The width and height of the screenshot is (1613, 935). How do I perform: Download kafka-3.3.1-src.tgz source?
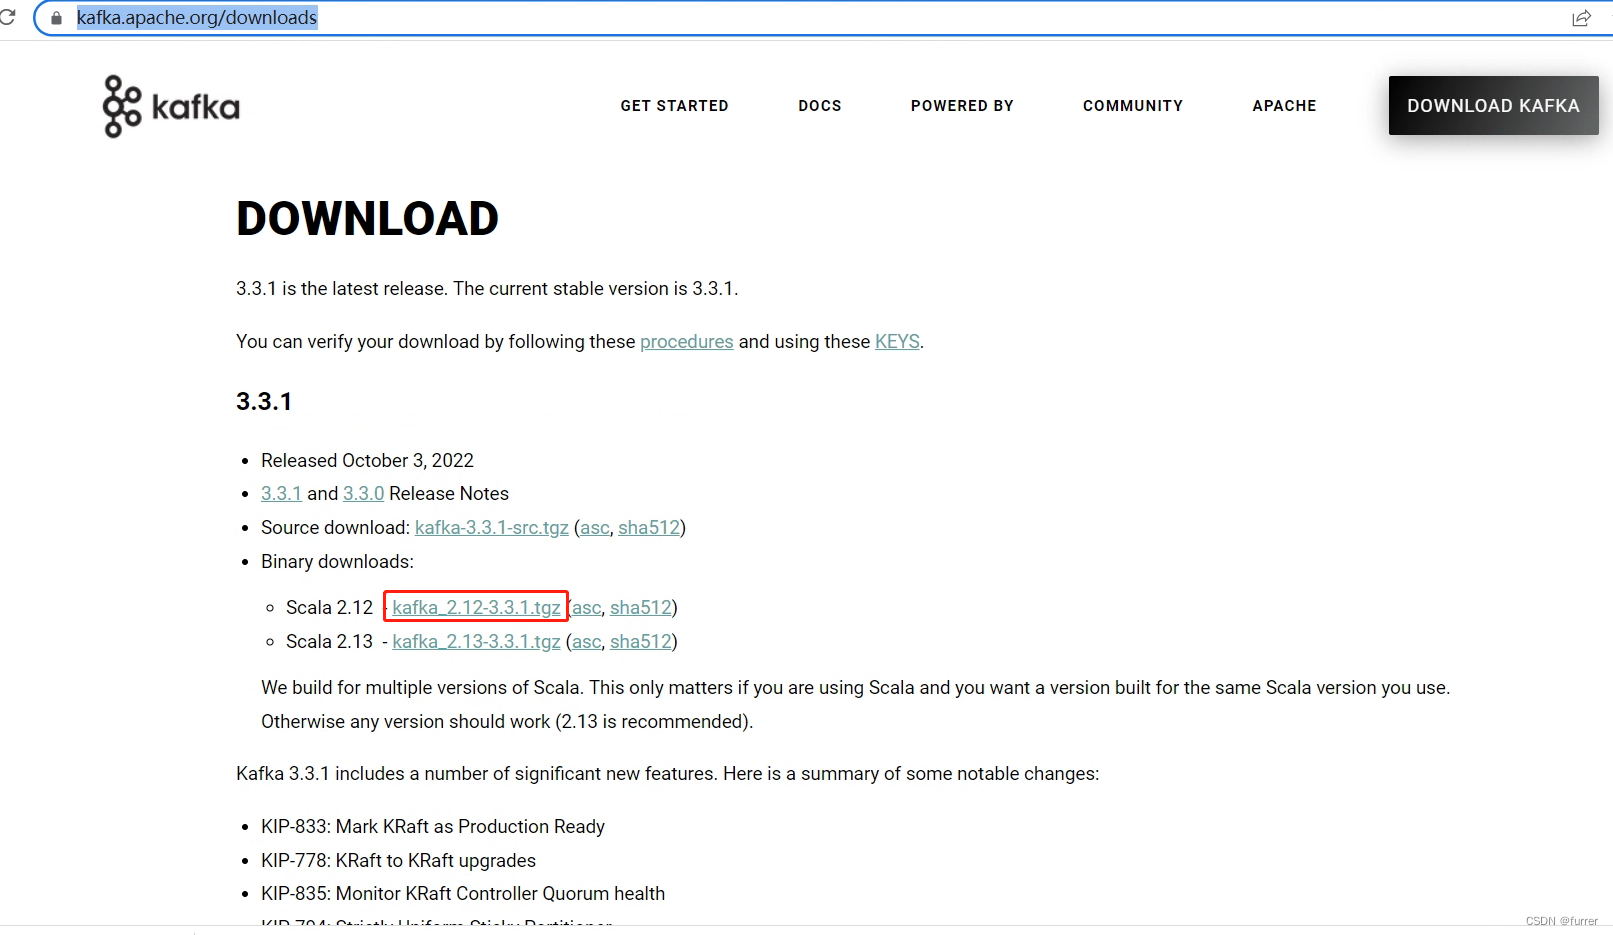click(492, 528)
